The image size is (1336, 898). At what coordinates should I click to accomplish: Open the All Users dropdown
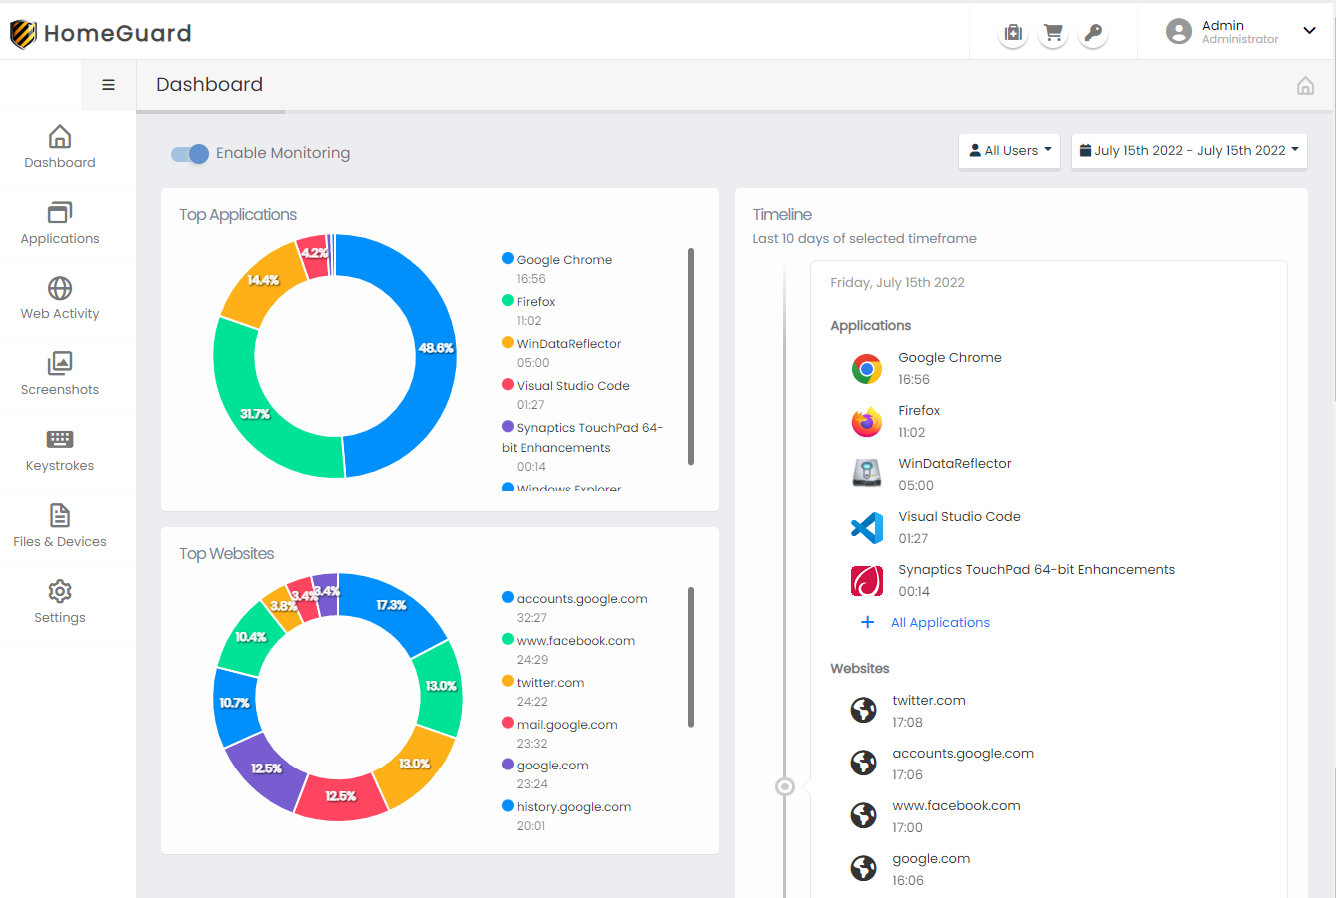coord(1009,151)
